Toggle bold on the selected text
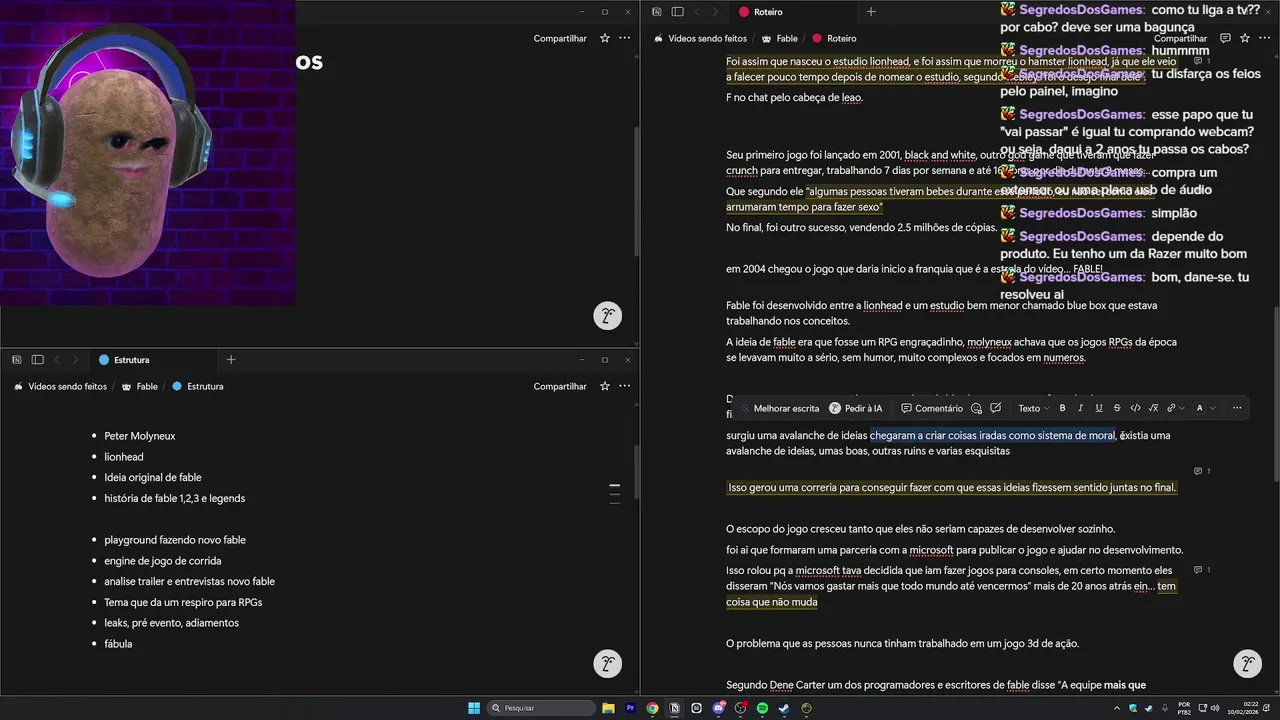The width and height of the screenshot is (1280, 720). [x=1062, y=408]
